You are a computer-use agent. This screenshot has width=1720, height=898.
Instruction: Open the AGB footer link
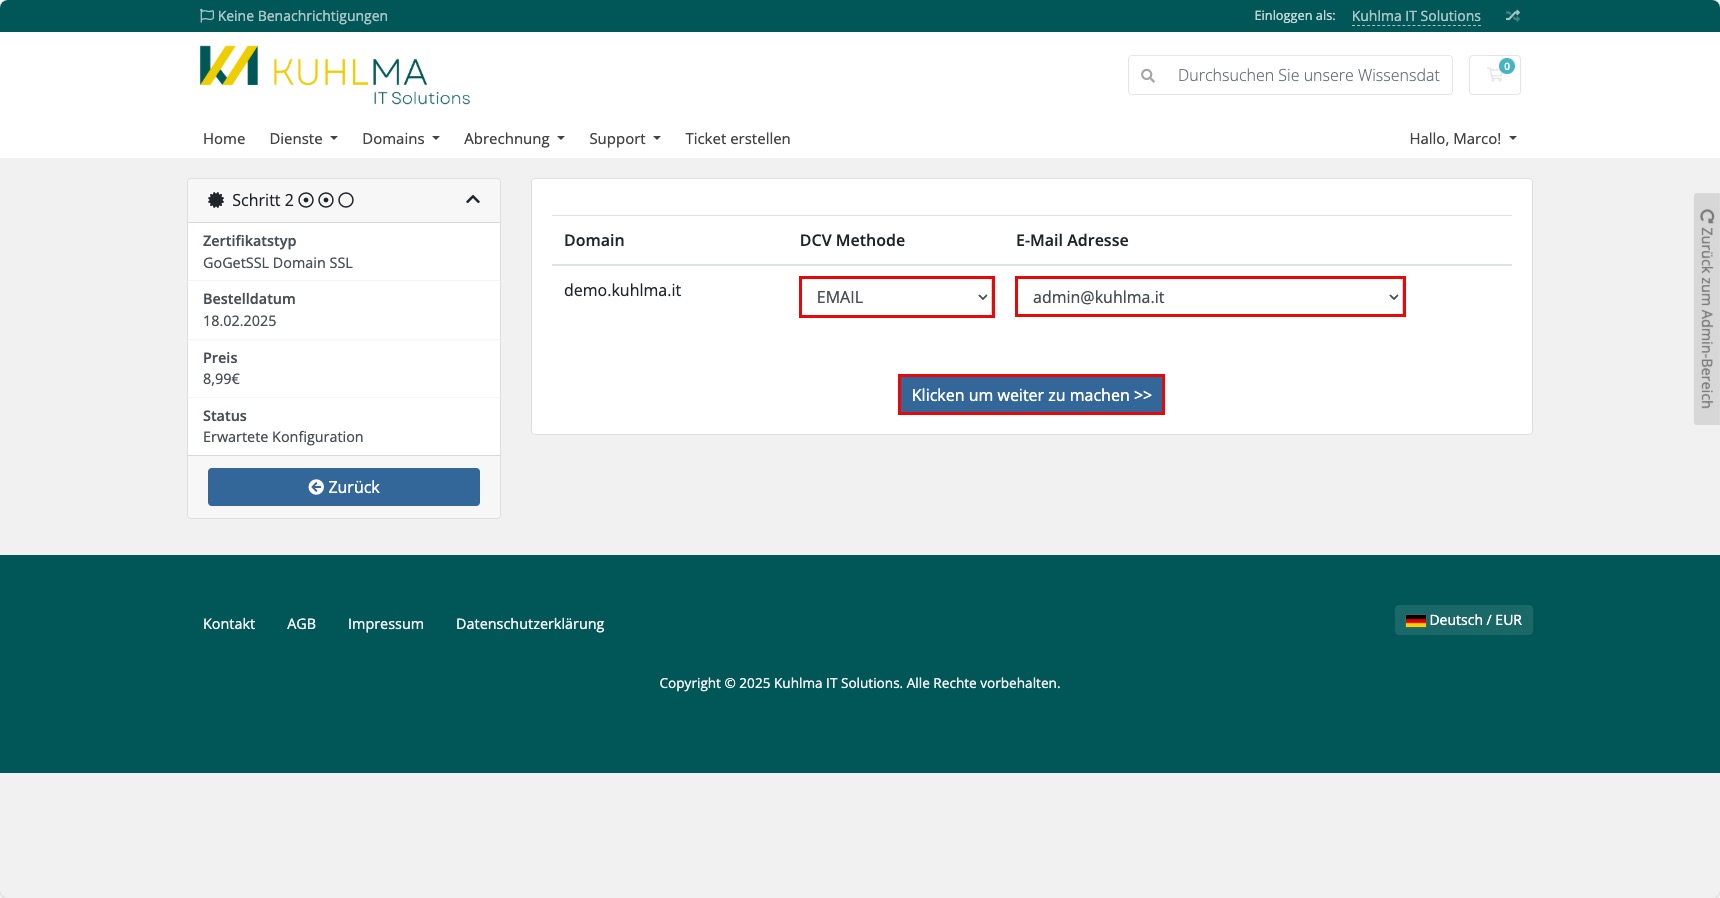point(301,624)
